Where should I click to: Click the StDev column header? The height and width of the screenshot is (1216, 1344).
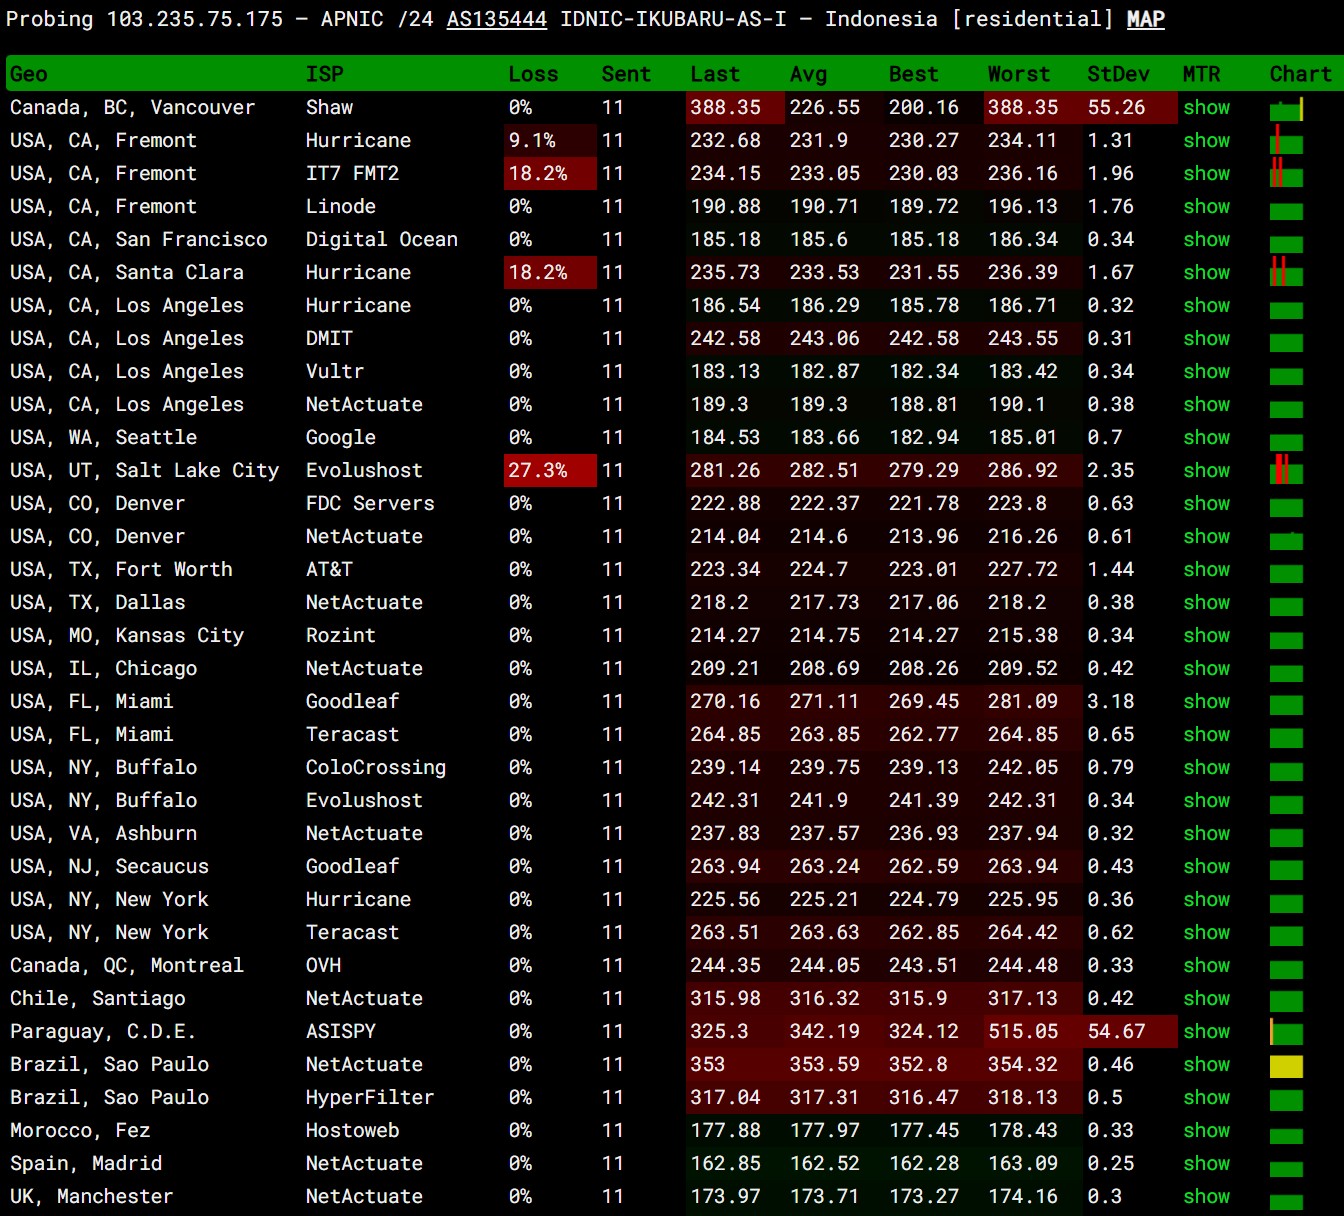pos(1118,74)
